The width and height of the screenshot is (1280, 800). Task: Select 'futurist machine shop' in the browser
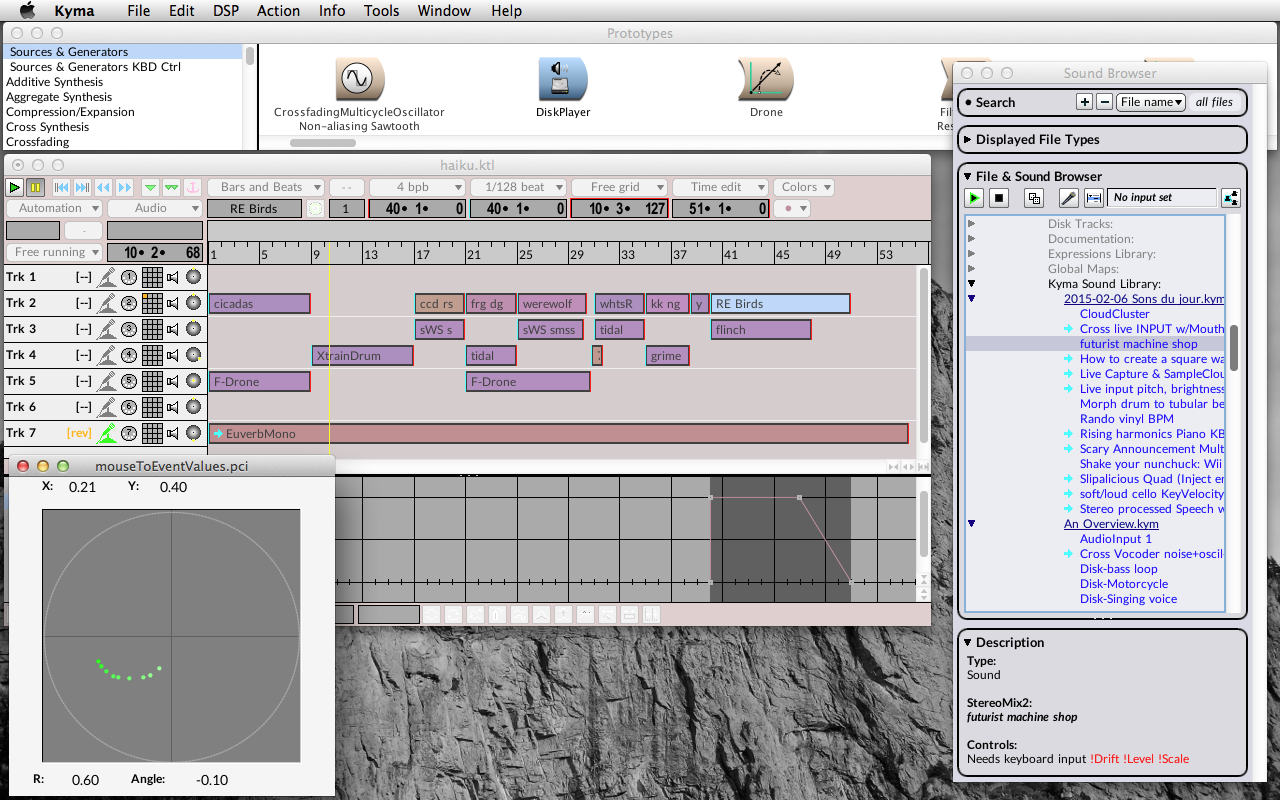[1138, 344]
